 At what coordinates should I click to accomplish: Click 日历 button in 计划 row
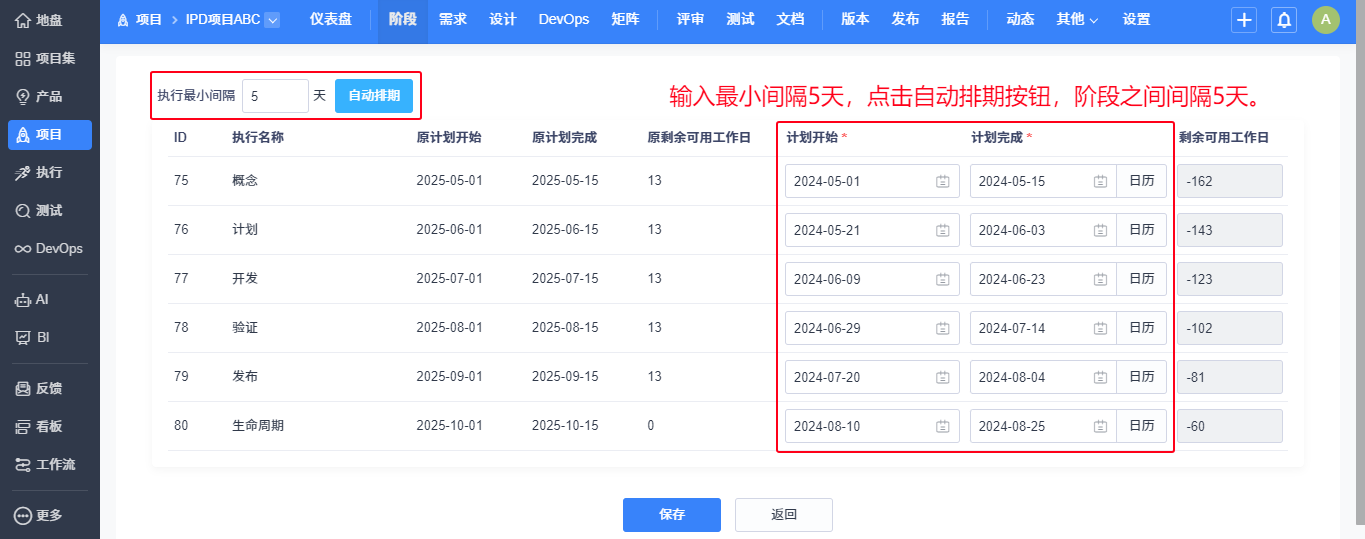click(1141, 230)
